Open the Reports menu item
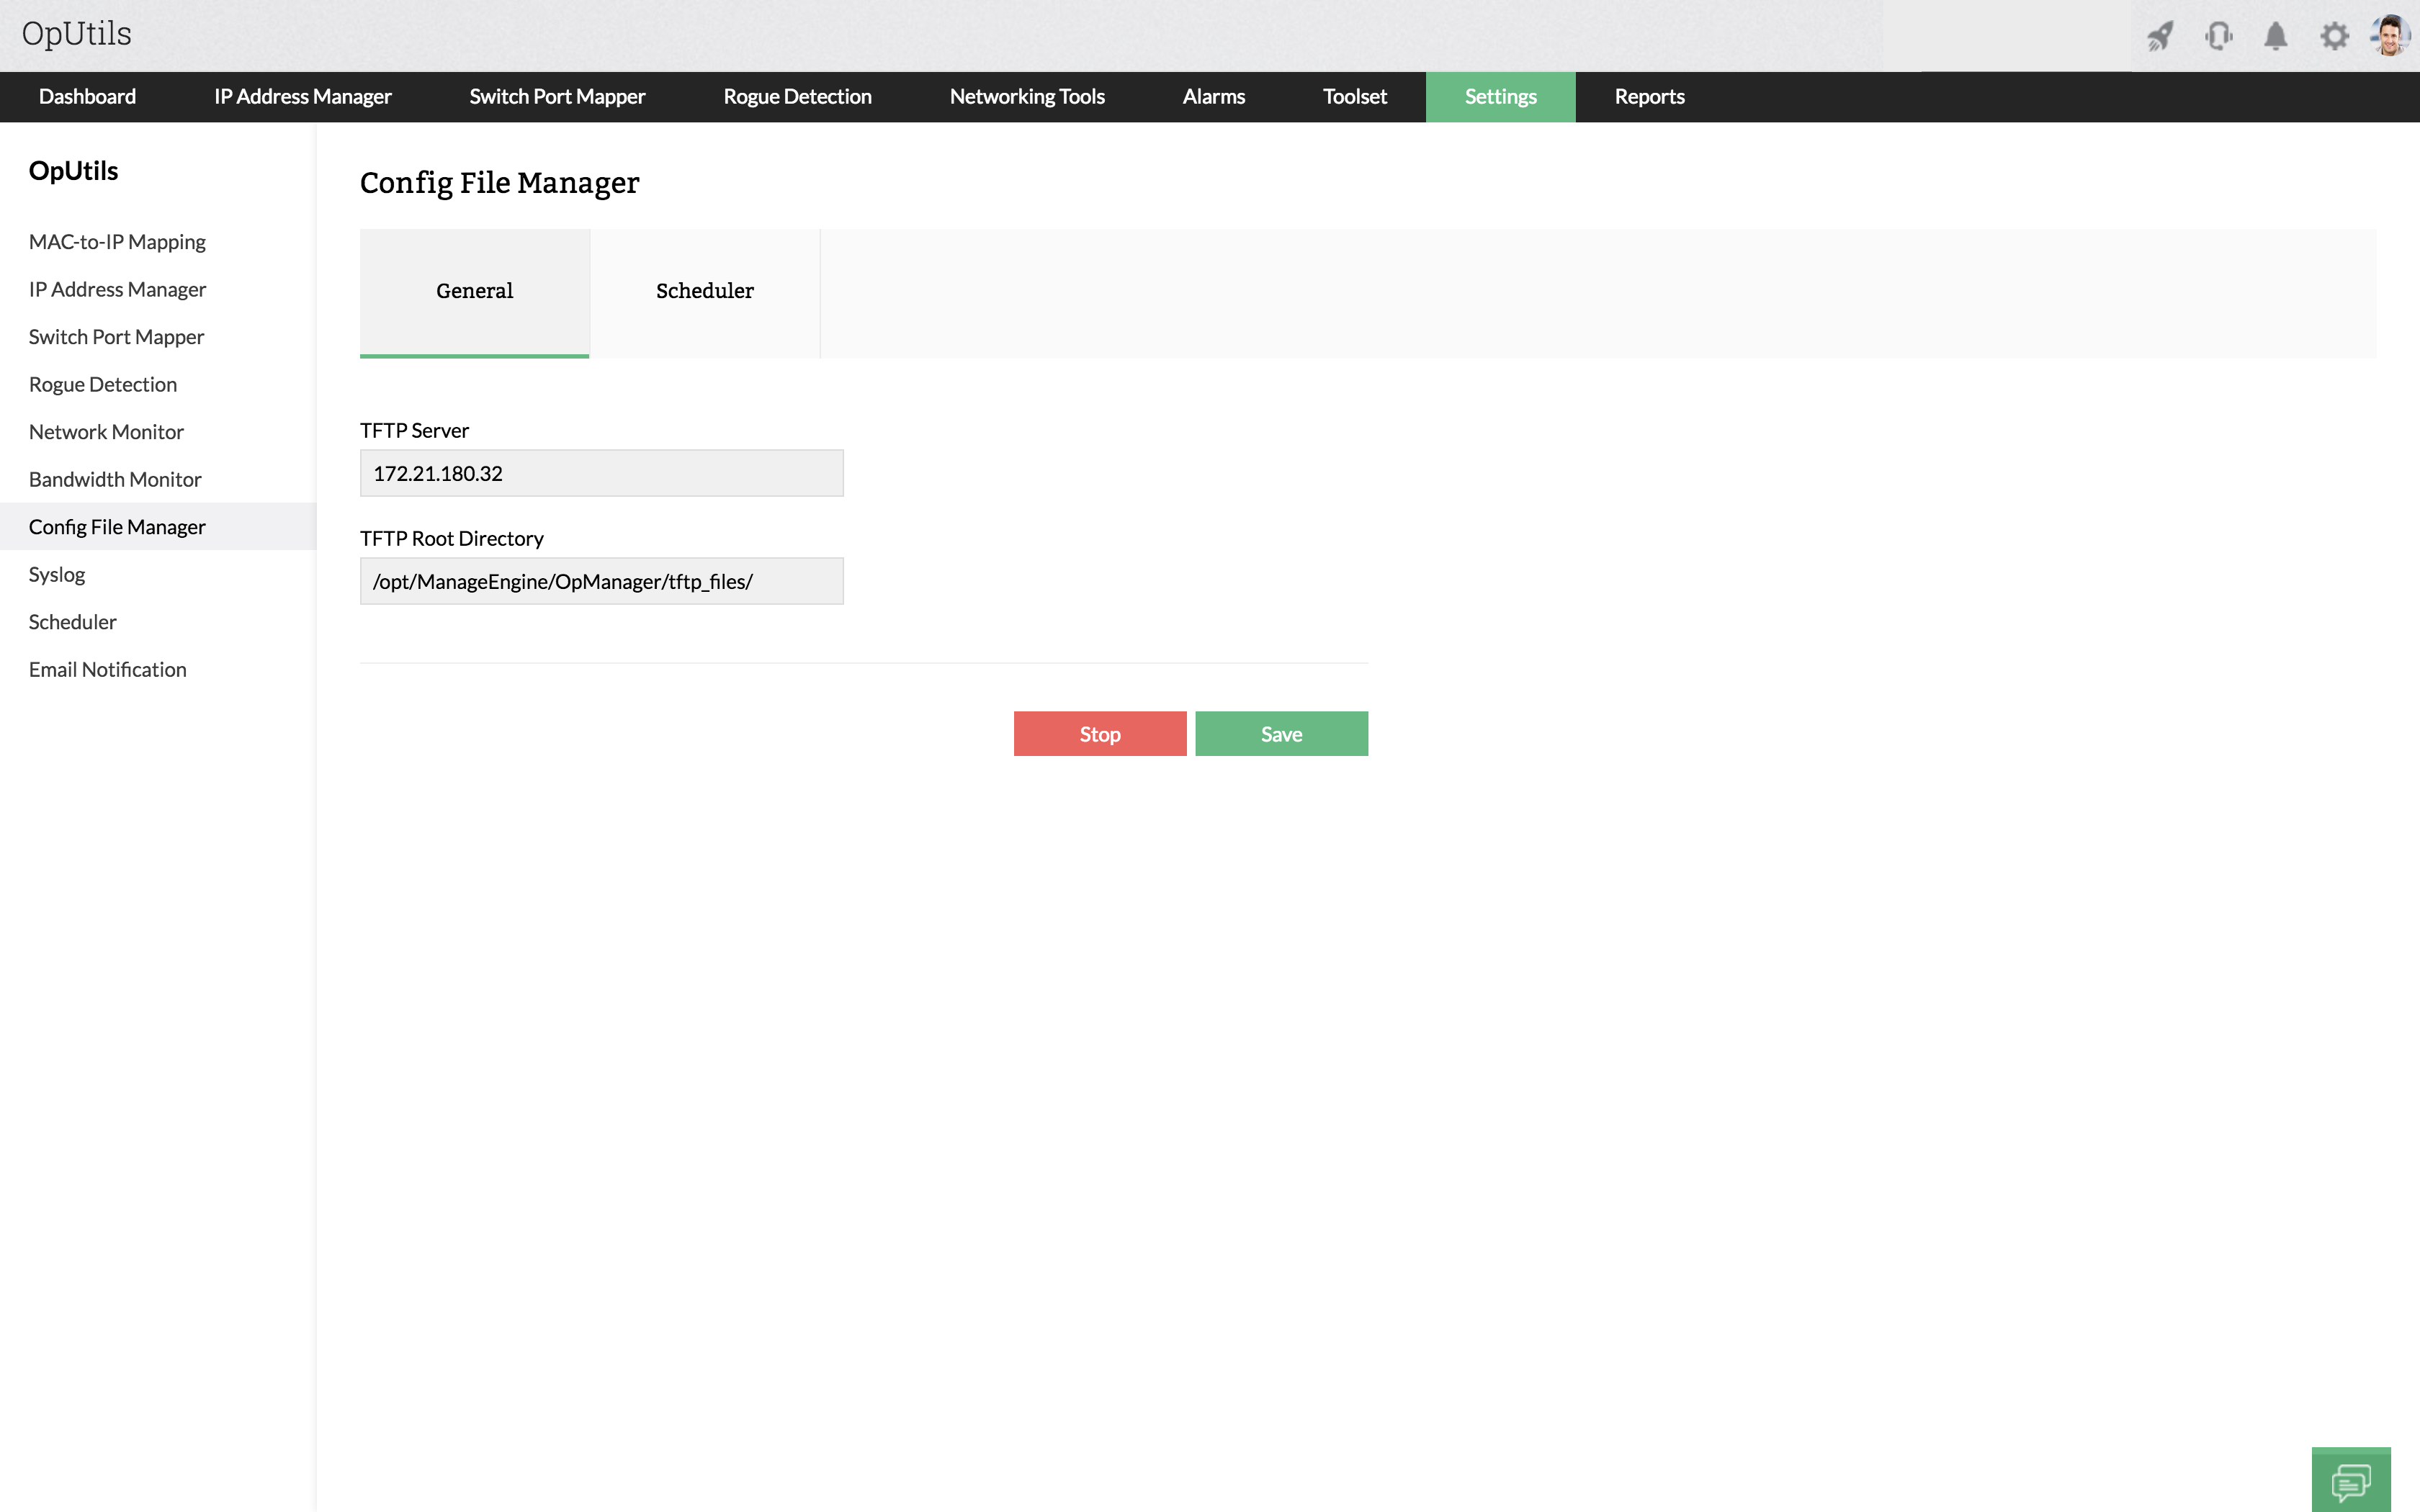Viewport: 2420px width, 1512px height. (1649, 97)
